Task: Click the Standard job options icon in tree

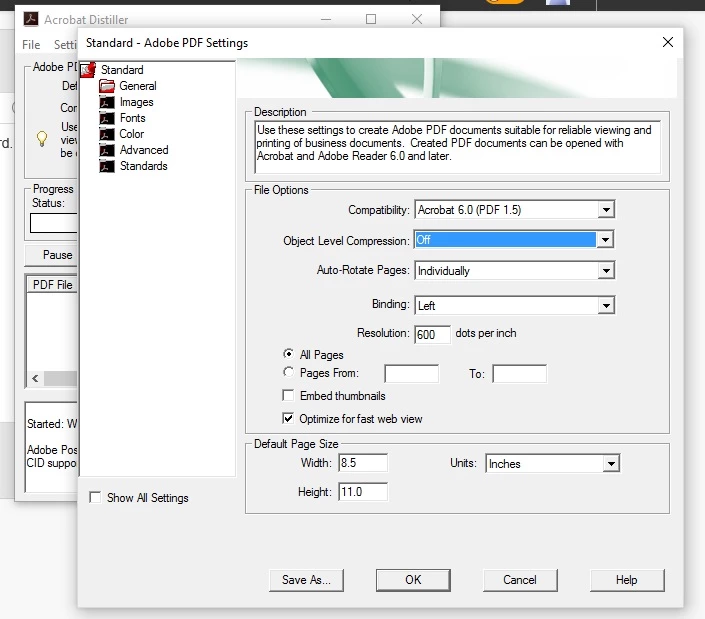Action: (x=88, y=70)
